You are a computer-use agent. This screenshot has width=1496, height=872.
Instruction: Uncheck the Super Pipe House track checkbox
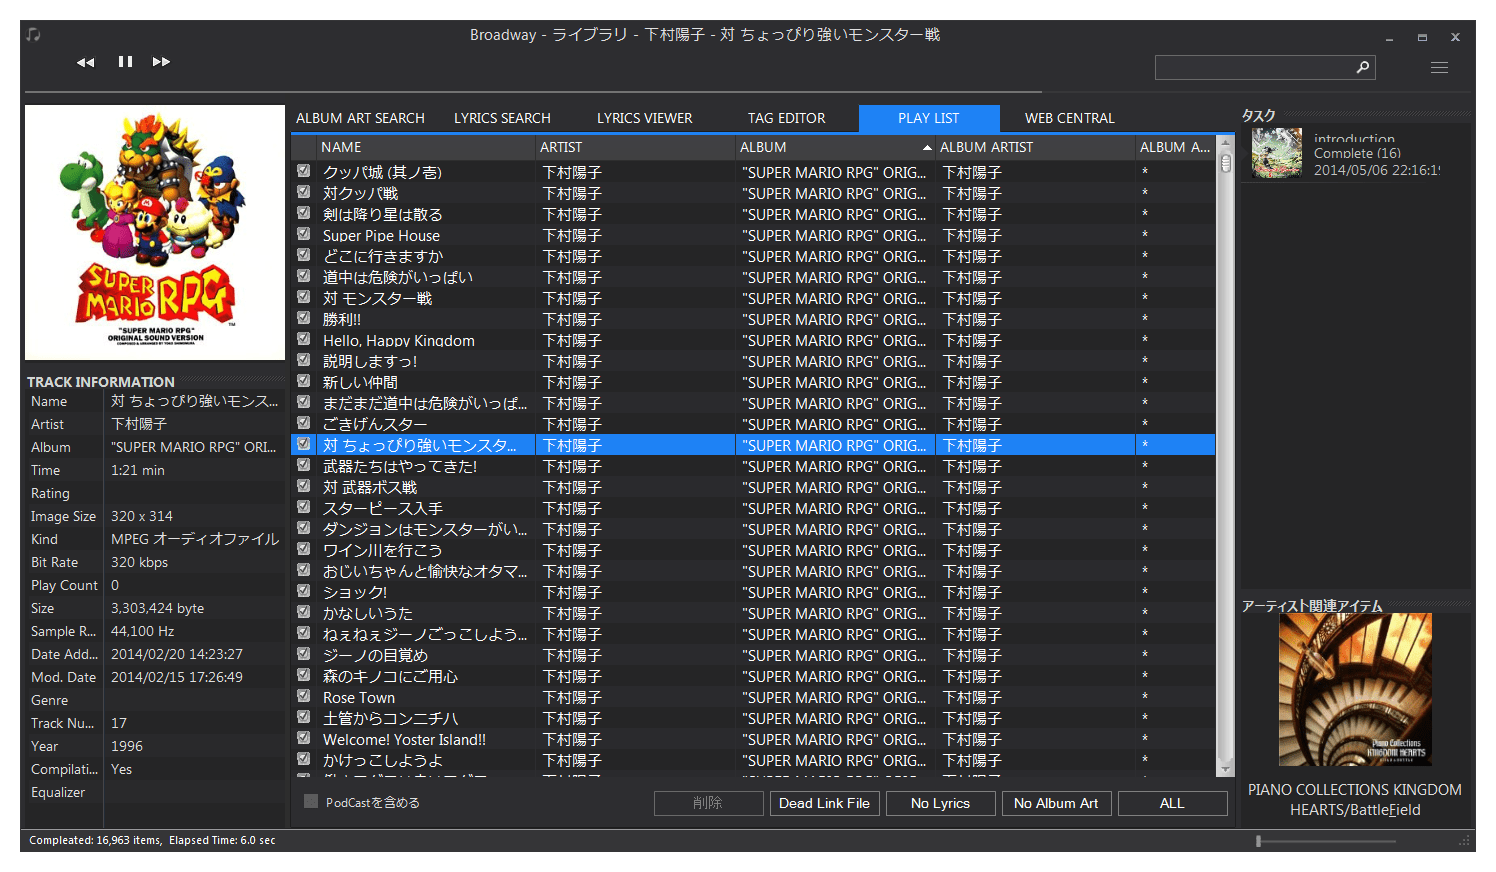[304, 234]
